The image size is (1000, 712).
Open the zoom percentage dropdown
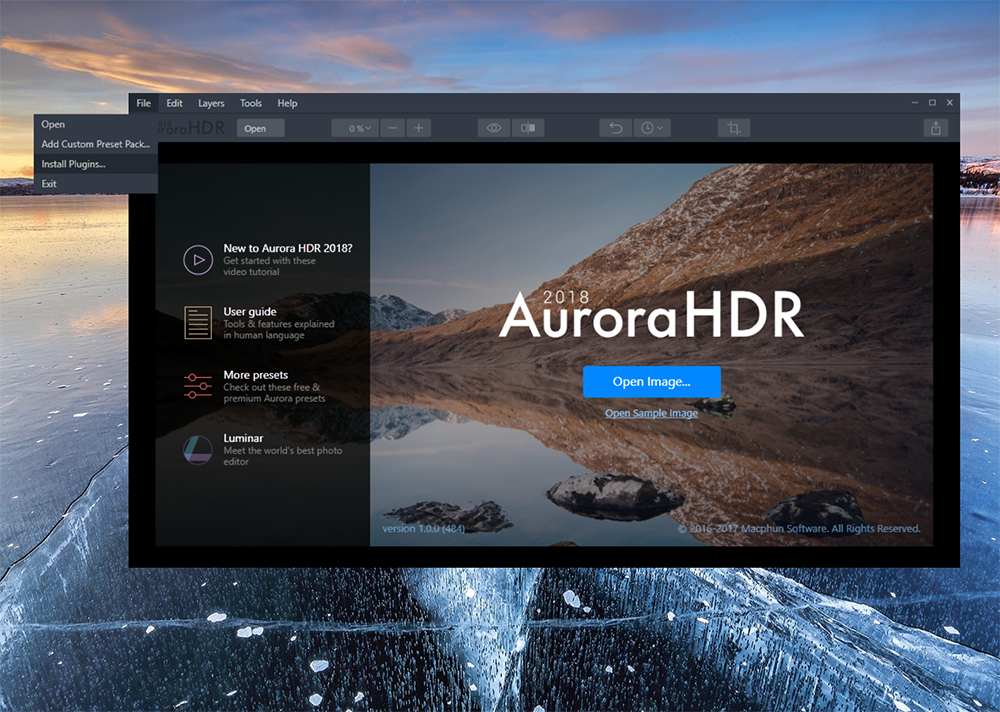355,128
